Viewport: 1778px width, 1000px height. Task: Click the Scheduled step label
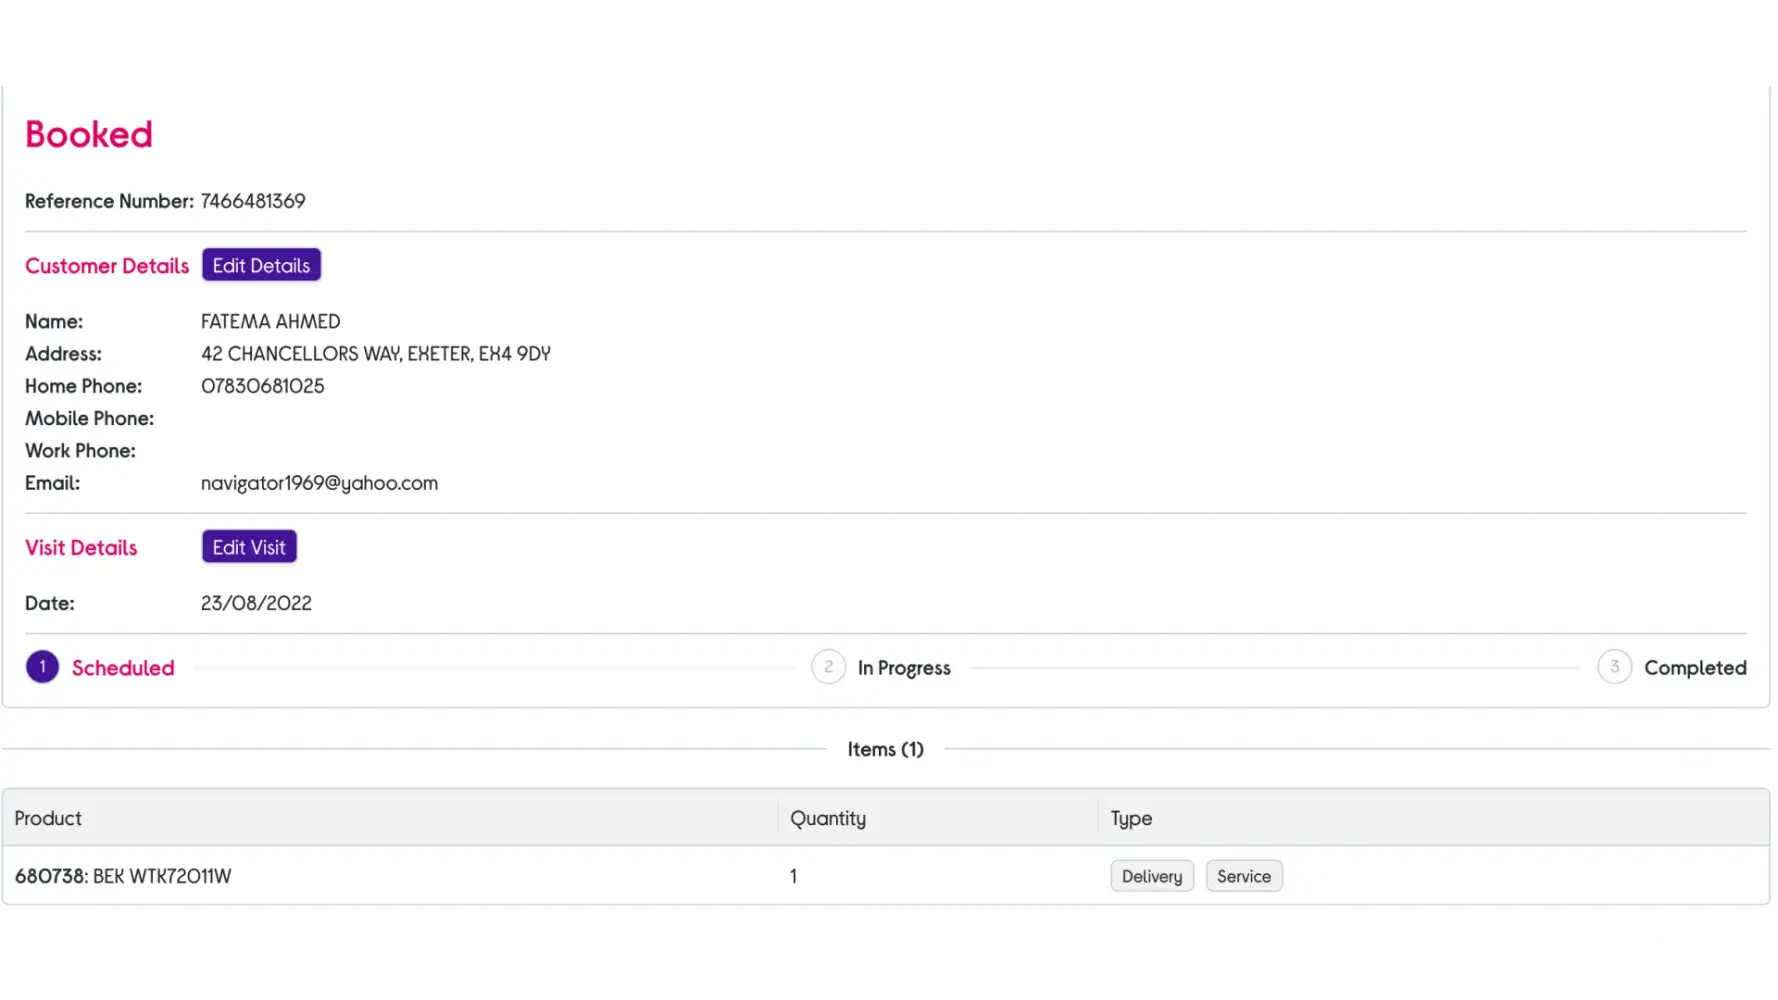[123, 668]
